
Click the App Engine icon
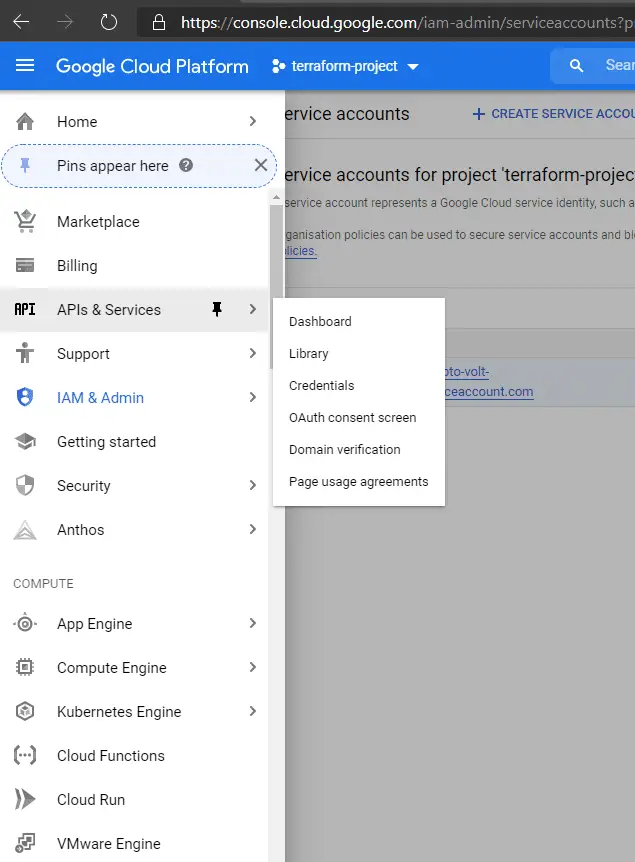(x=25, y=624)
